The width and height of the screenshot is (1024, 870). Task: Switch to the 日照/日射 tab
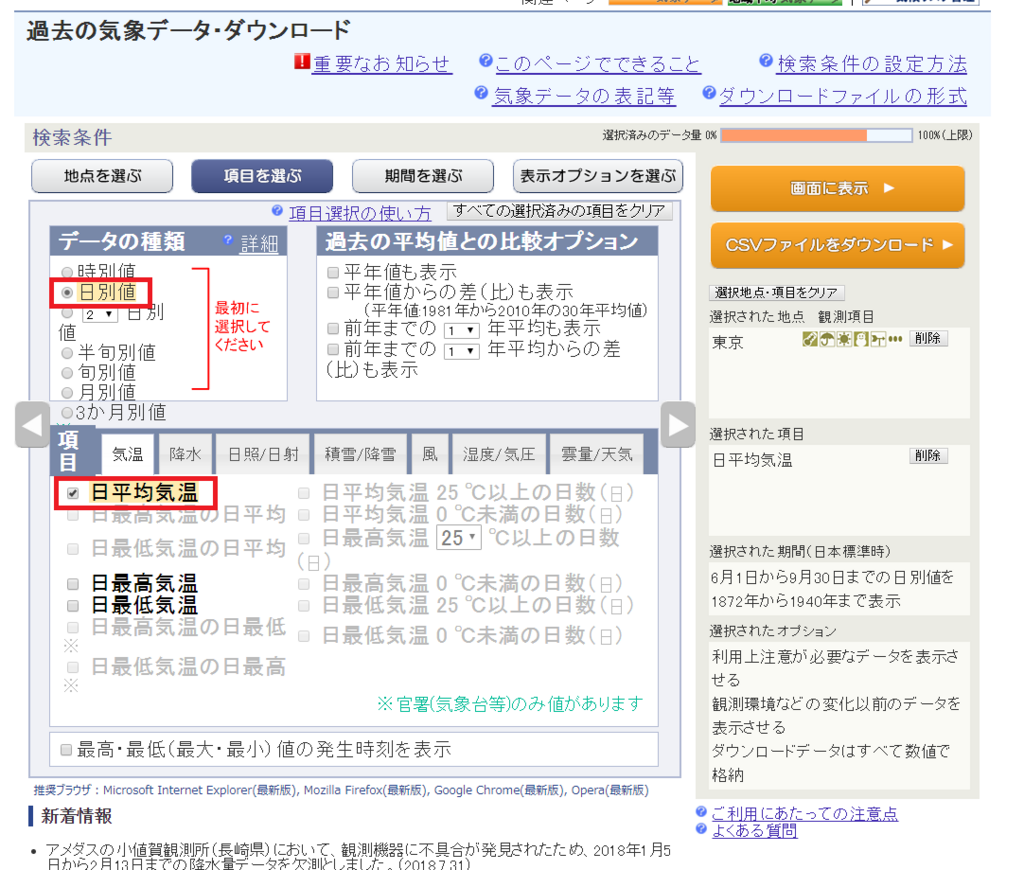click(263, 454)
